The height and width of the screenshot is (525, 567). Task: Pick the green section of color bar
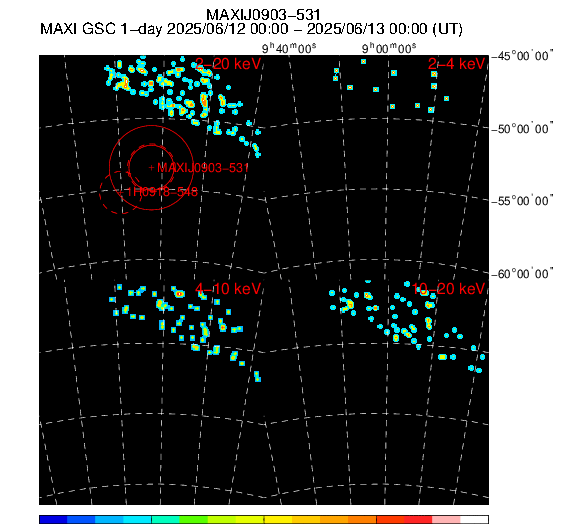[193, 520]
